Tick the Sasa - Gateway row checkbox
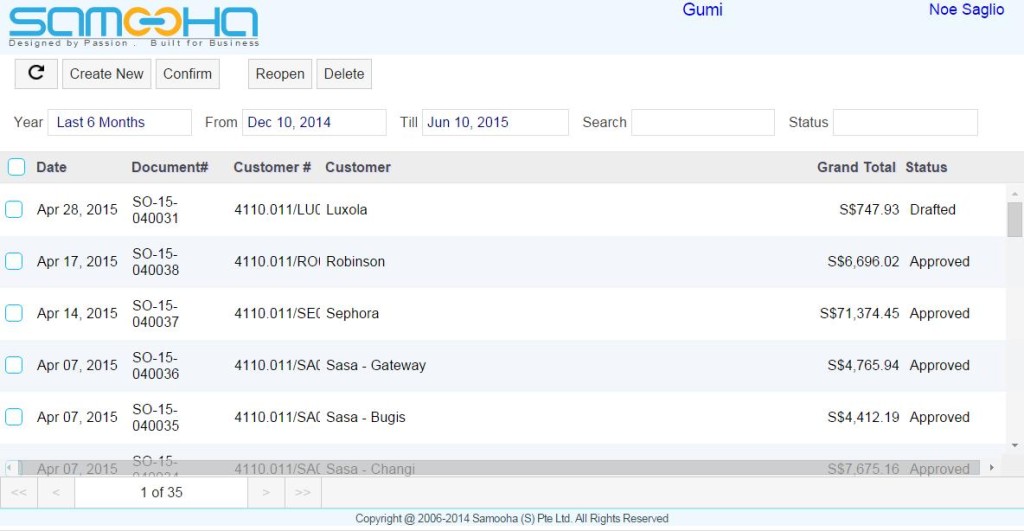This screenshot has width=1024, height=531. (14, 365)
